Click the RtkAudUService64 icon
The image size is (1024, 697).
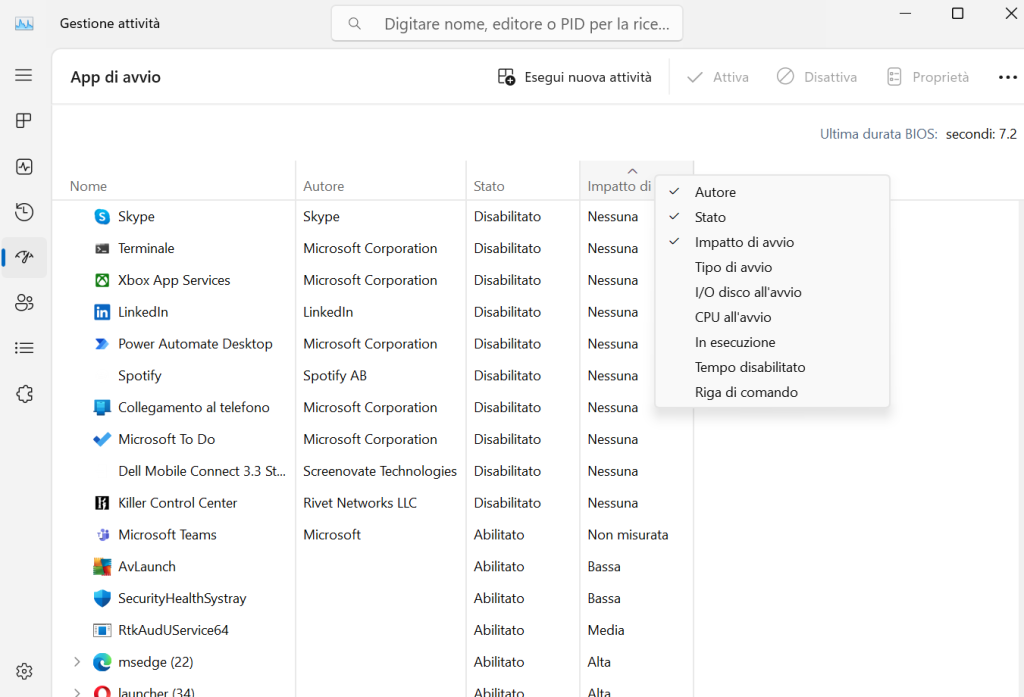coord(102,630)
